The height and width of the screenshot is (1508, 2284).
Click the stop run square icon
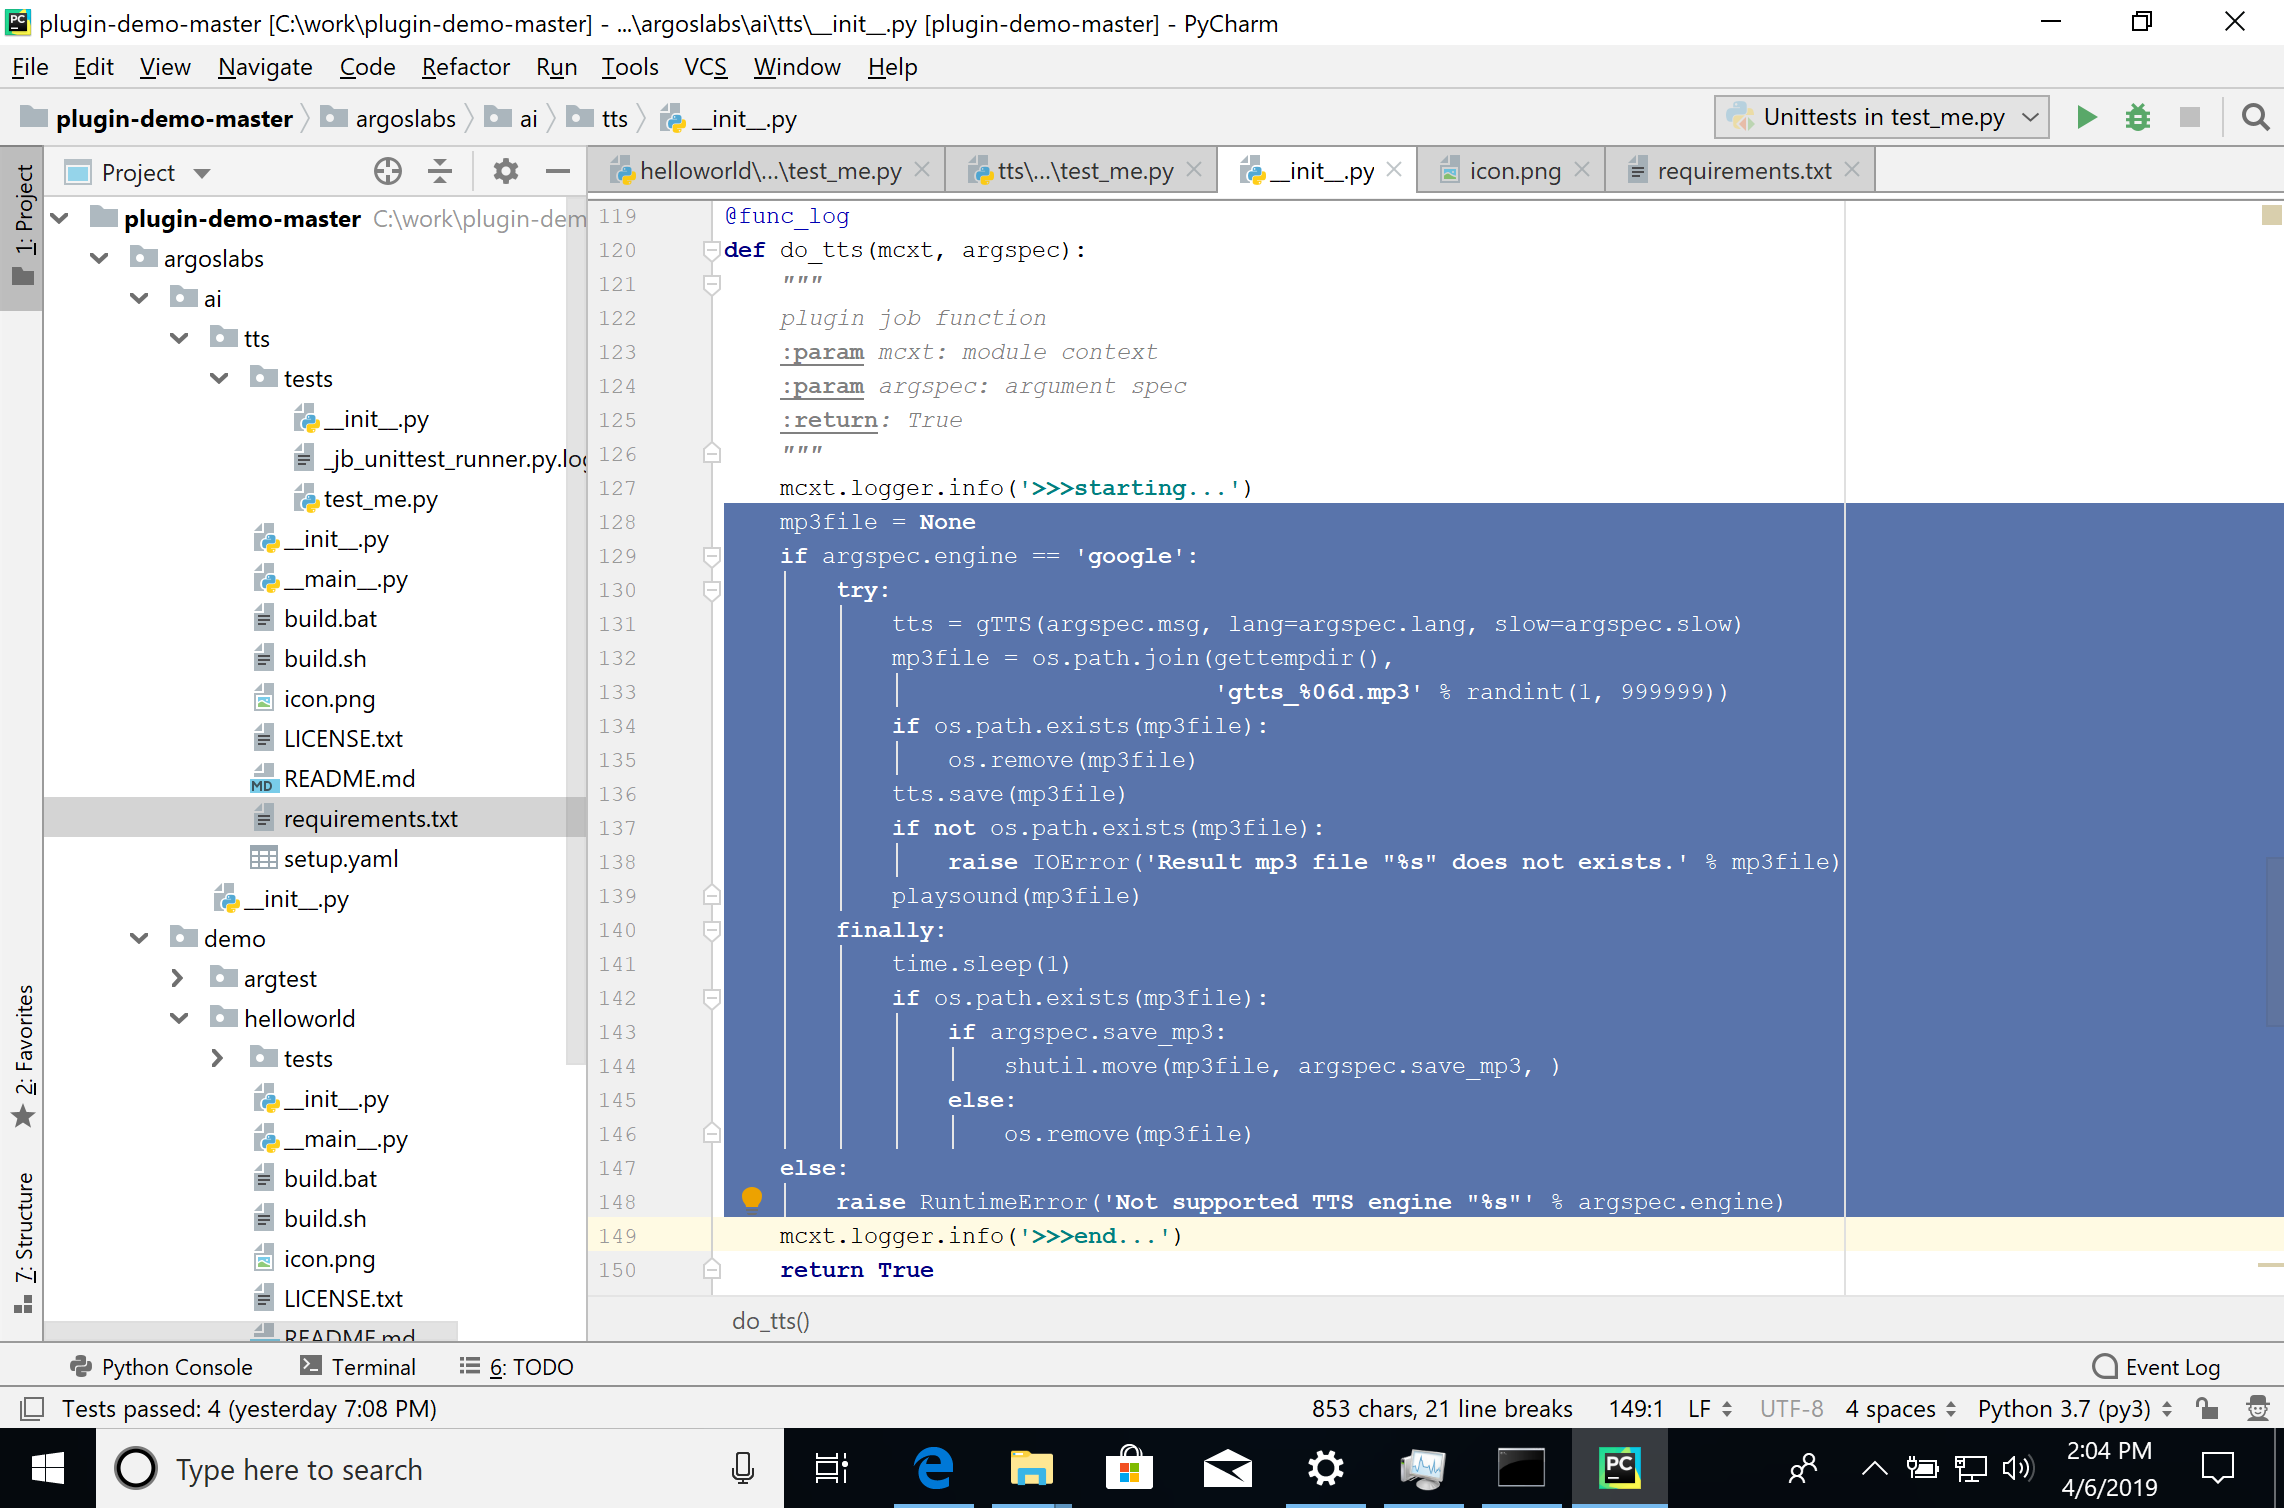coord(2189,118)
